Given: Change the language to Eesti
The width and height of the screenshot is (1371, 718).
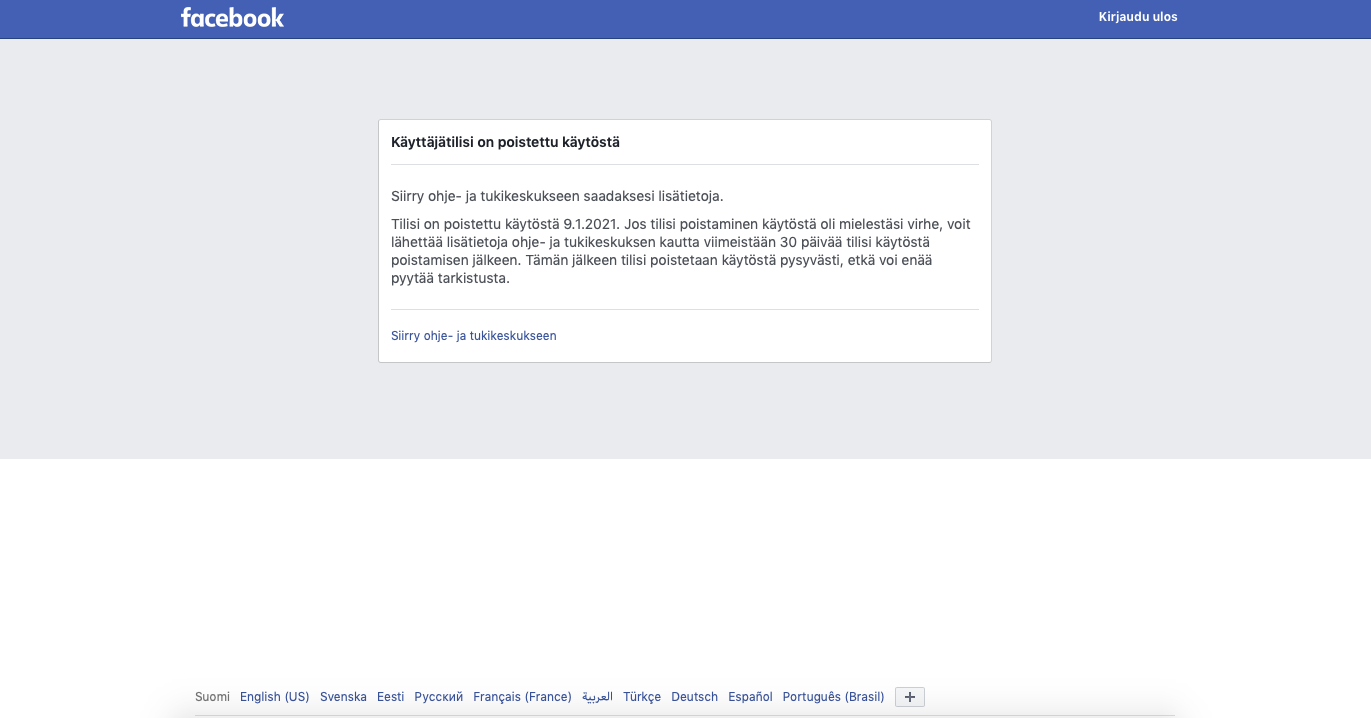Looking at the screenshot, I should click(x=390, y=697).
